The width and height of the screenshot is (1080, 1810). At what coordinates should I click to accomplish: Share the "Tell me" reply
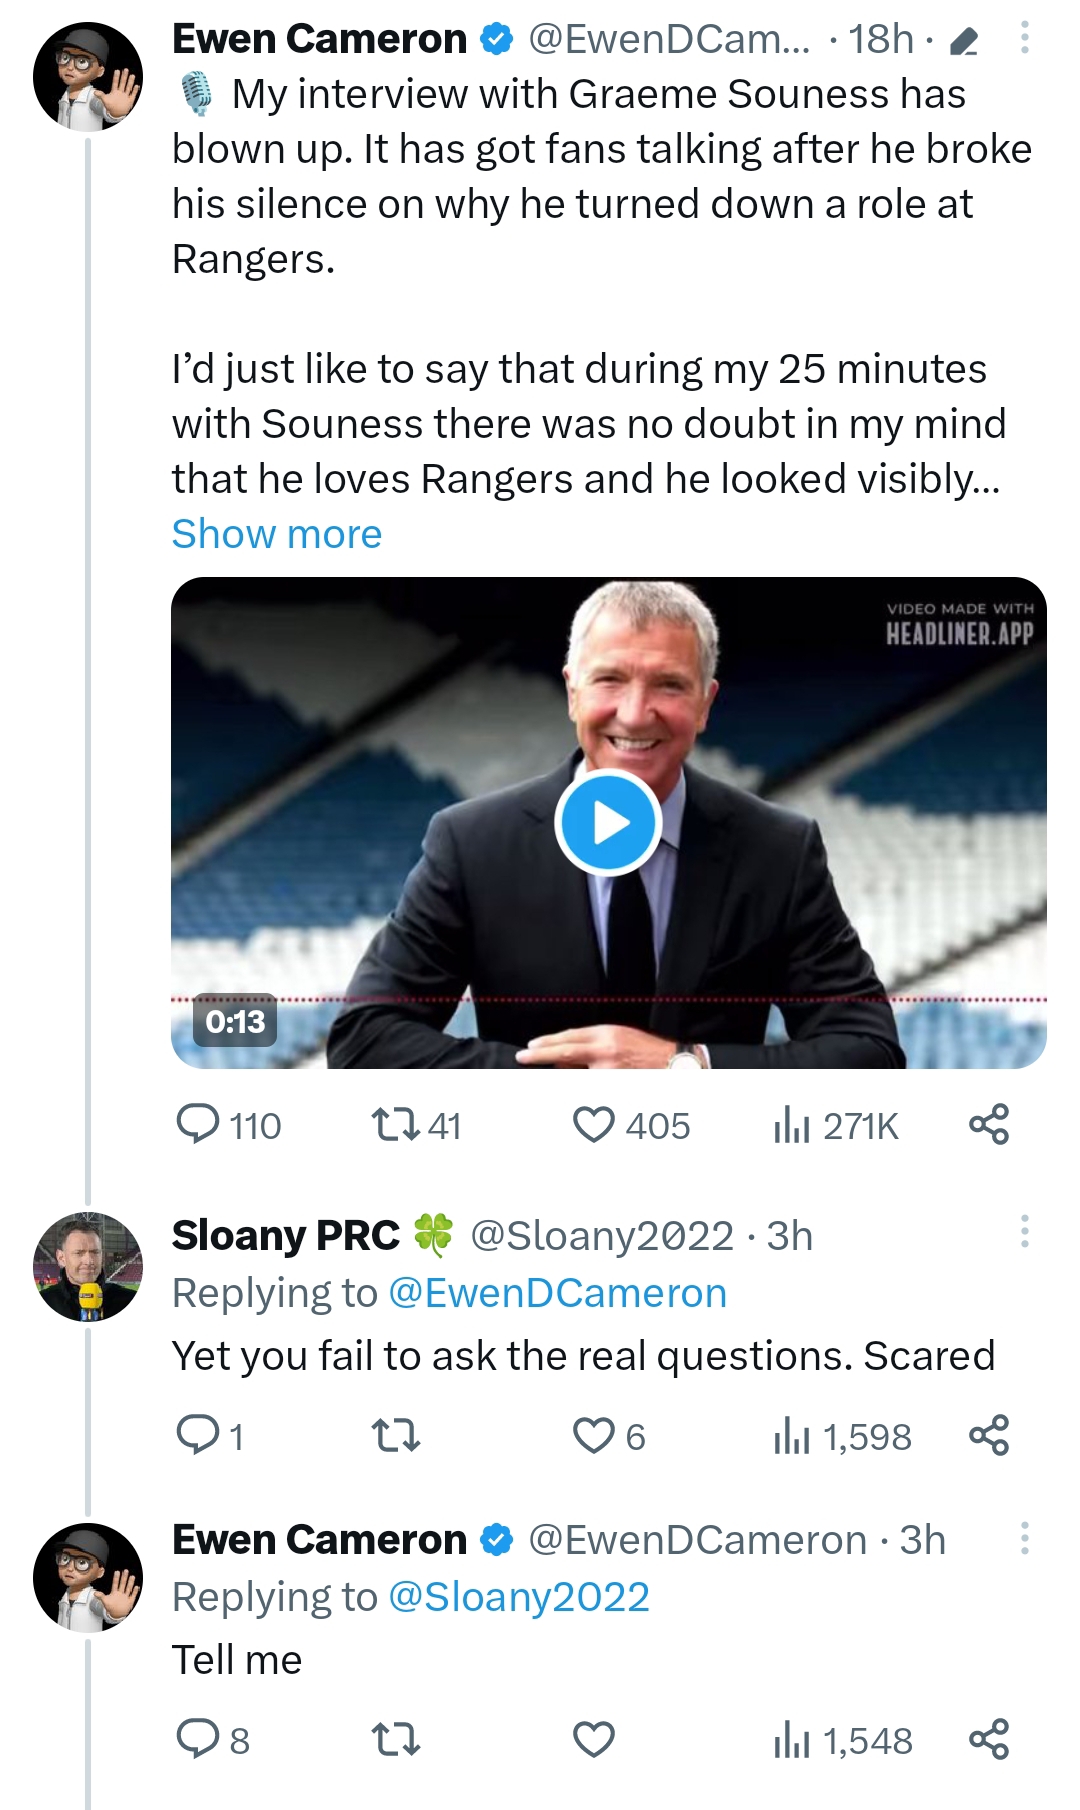[x=989, y=1740]
